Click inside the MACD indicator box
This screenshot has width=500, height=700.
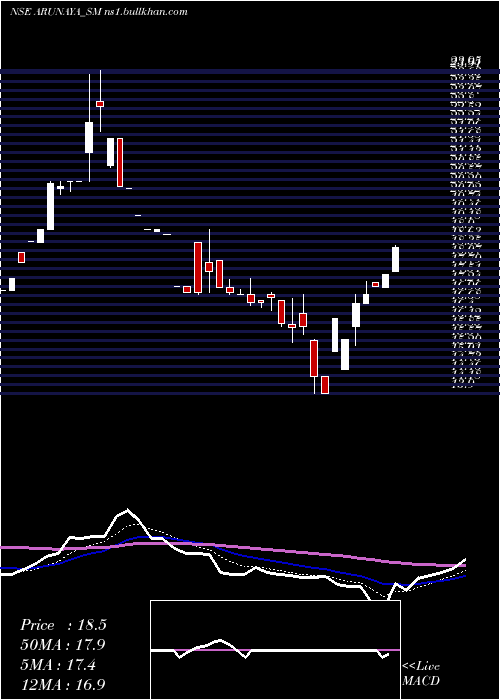click(275, 650)
